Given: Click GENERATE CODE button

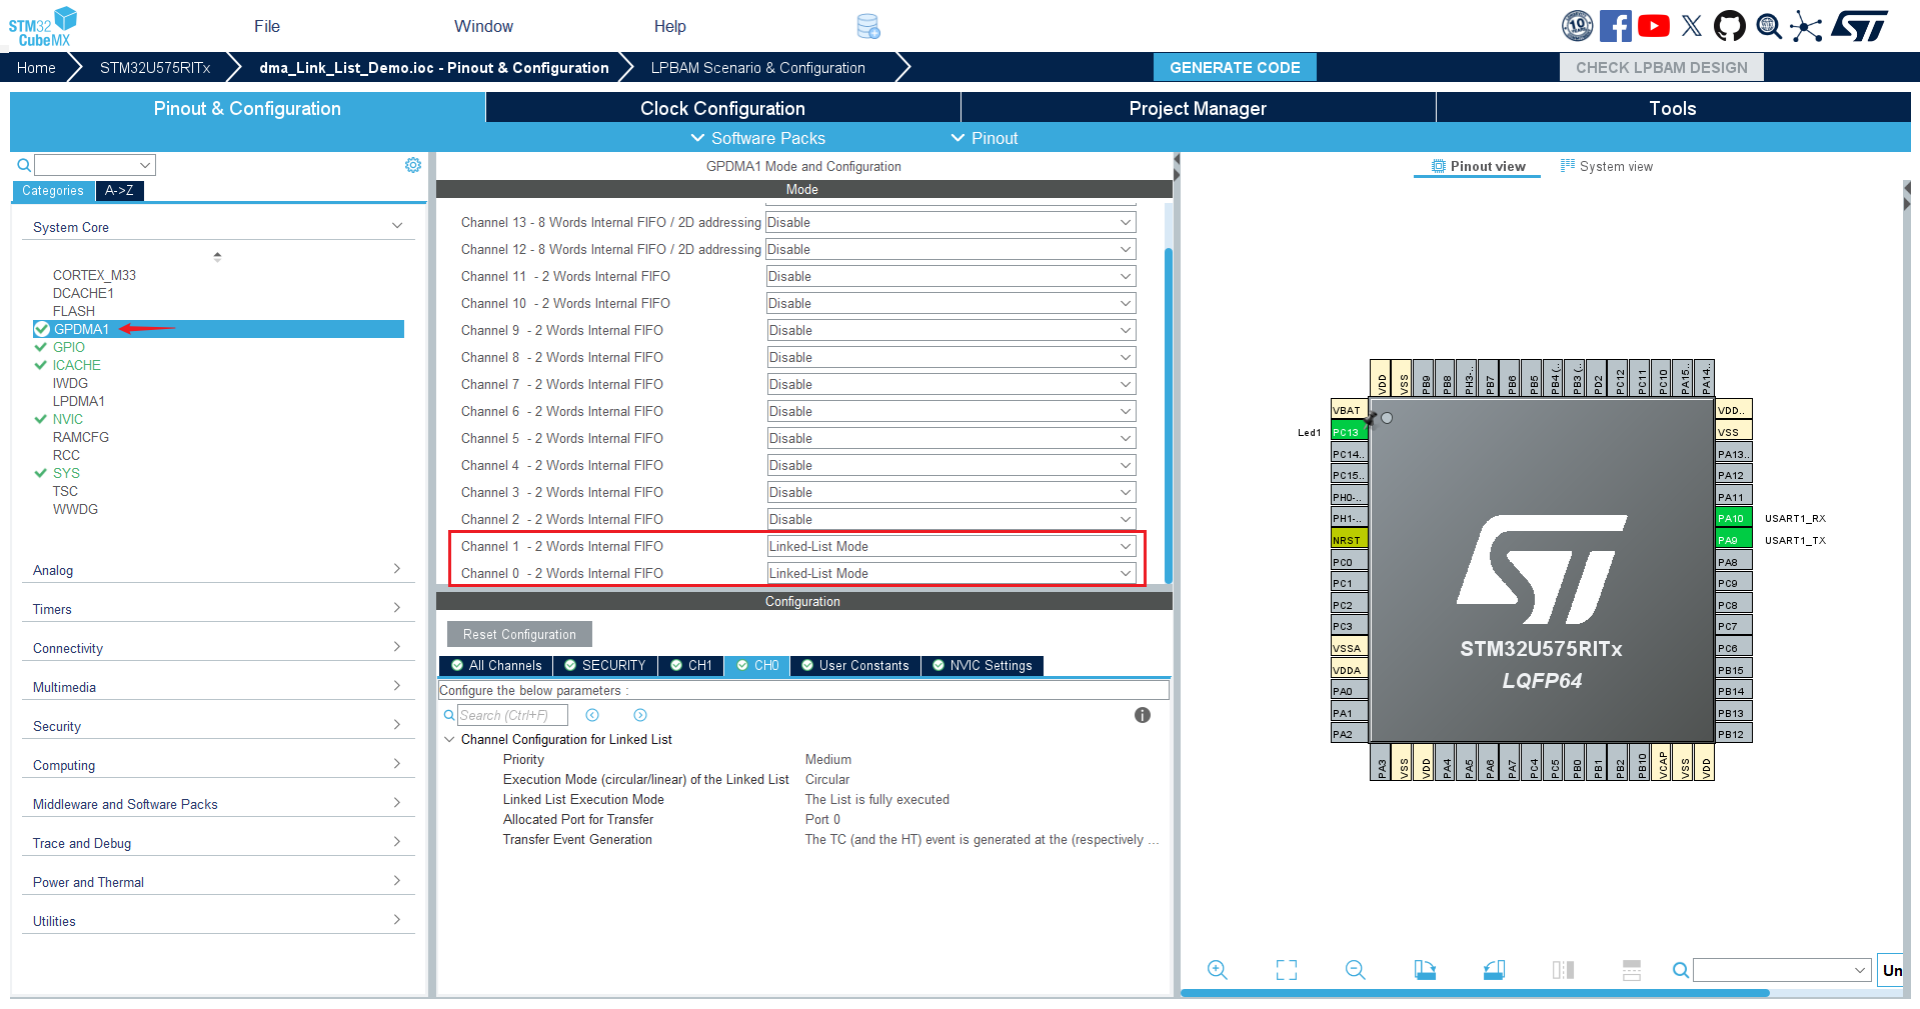Looking at the screenshot, I should tap(1235, 67).
